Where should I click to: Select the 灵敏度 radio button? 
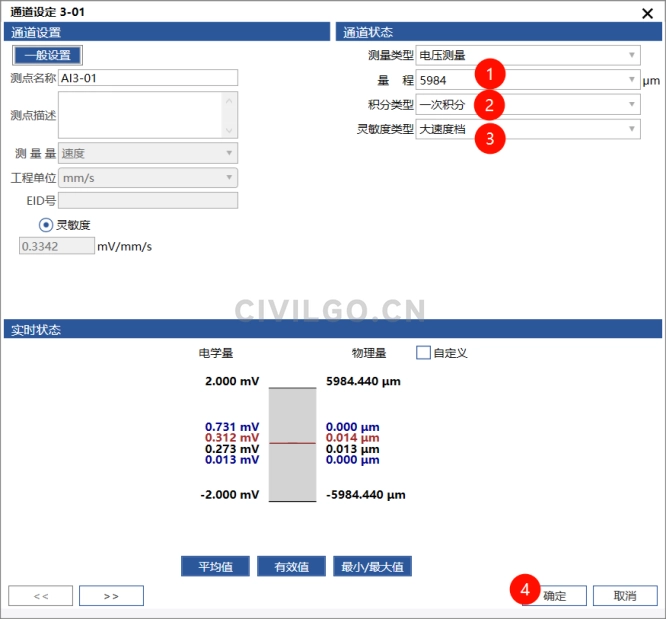click(x=45, y=224)
